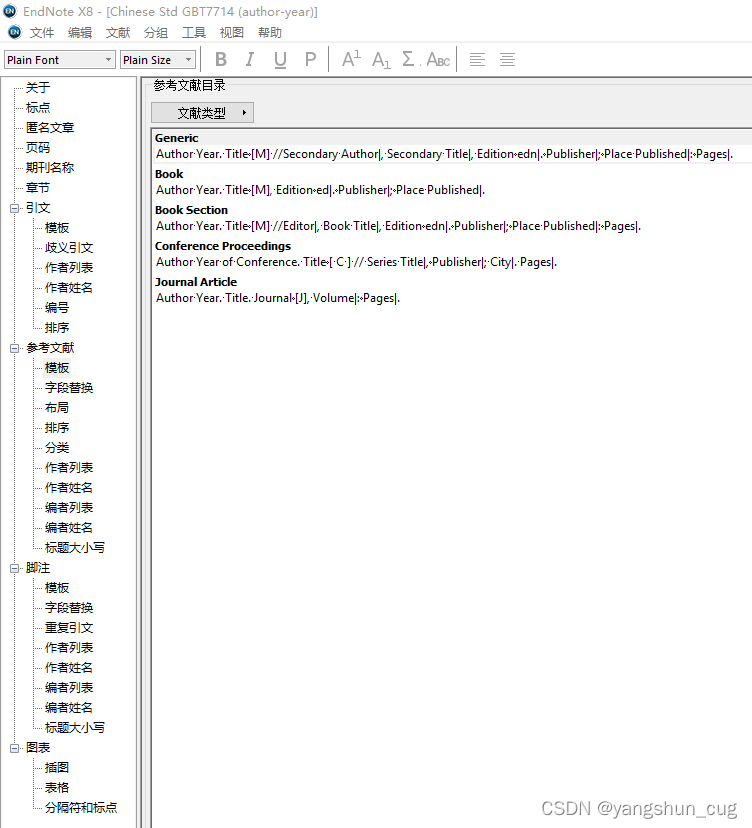Open the 工具 menu

click(194, 33)
